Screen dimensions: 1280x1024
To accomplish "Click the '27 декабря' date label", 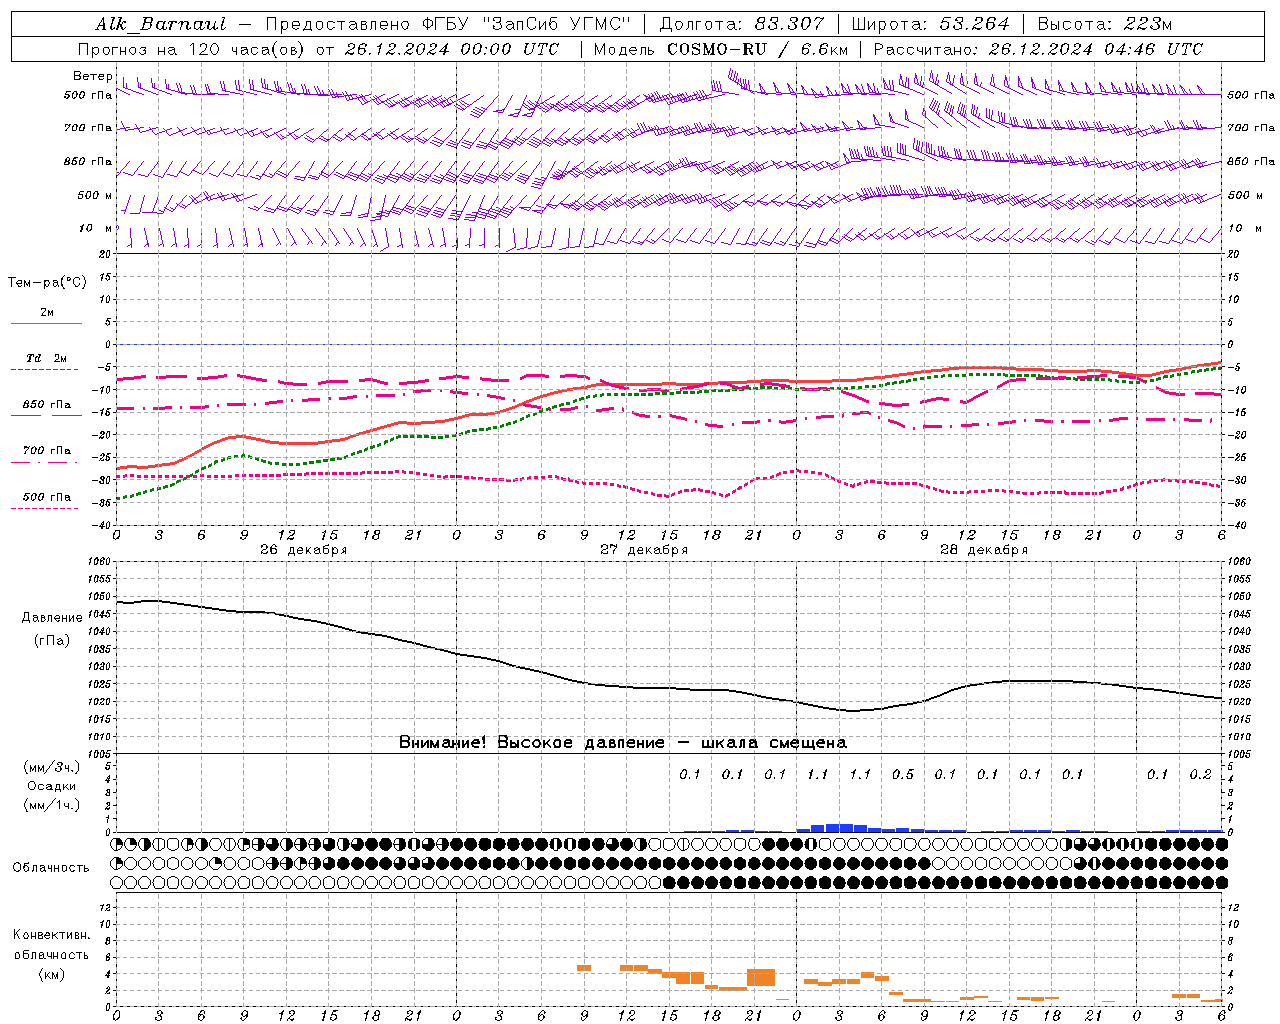I will 644,550.
